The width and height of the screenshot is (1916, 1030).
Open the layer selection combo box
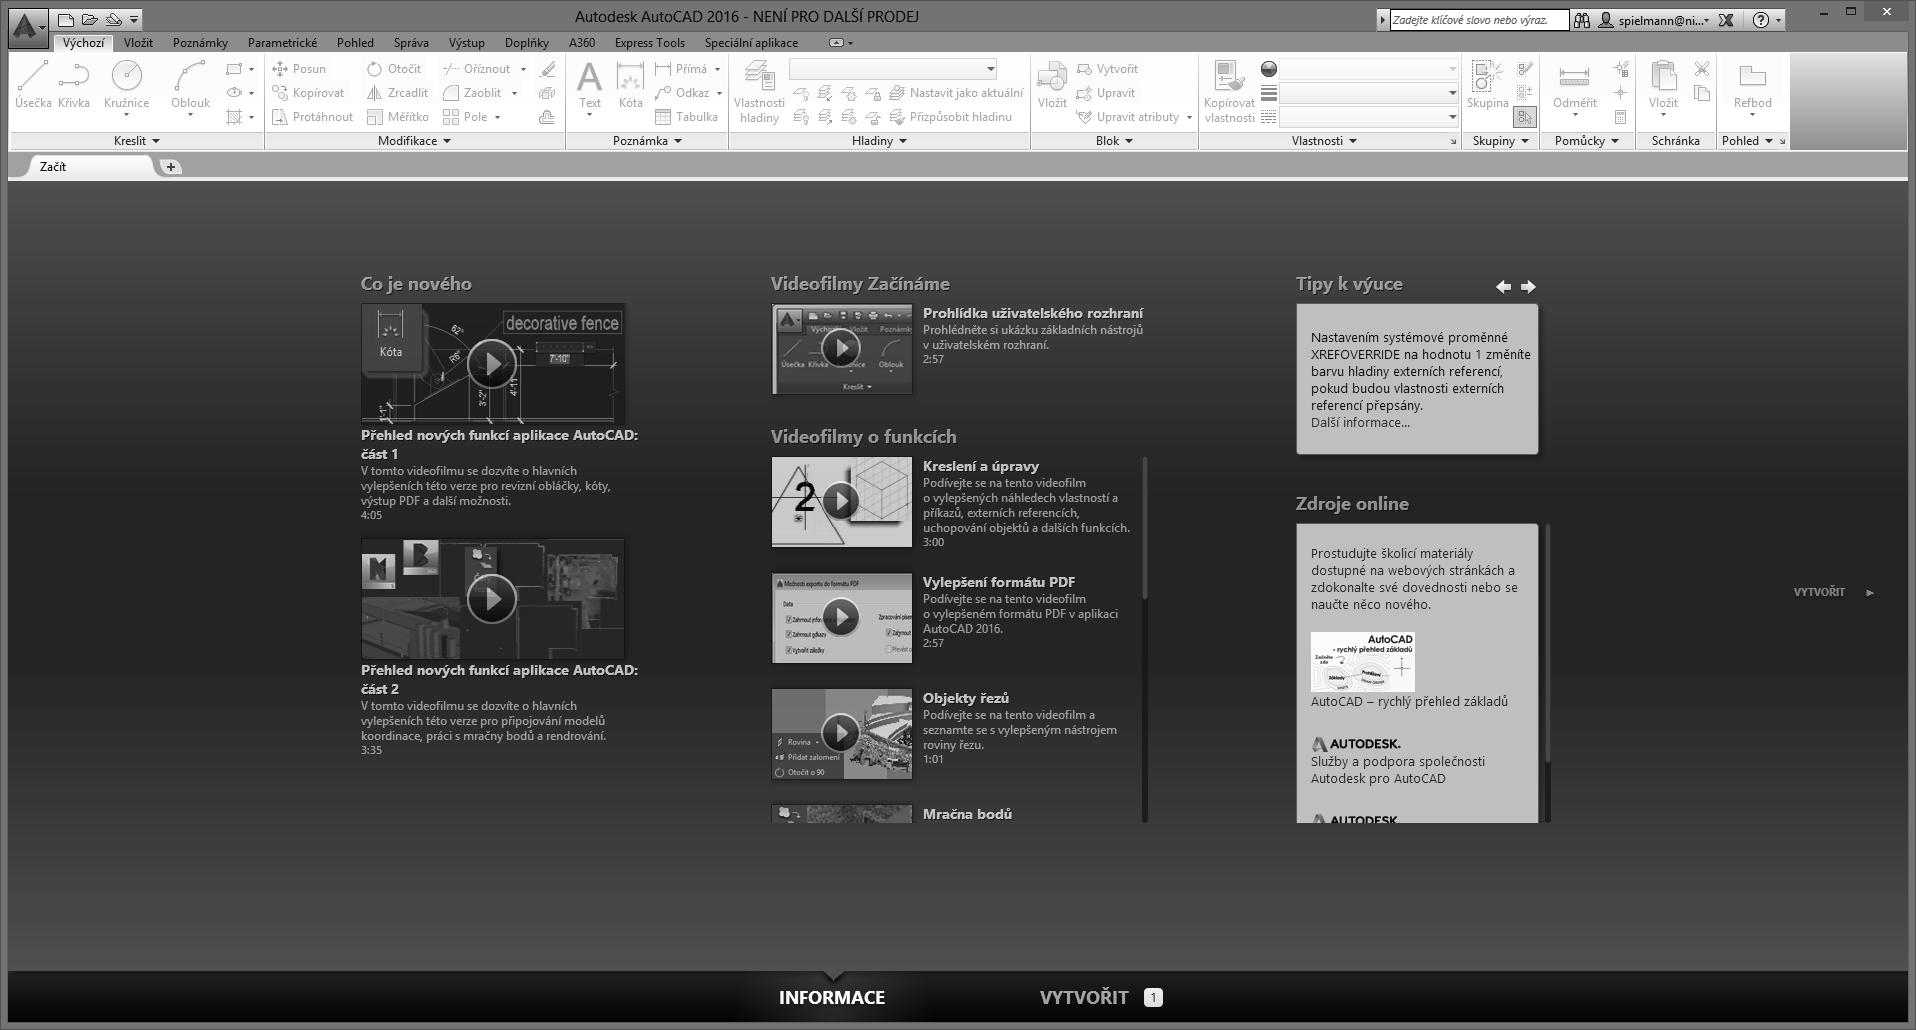893,69
